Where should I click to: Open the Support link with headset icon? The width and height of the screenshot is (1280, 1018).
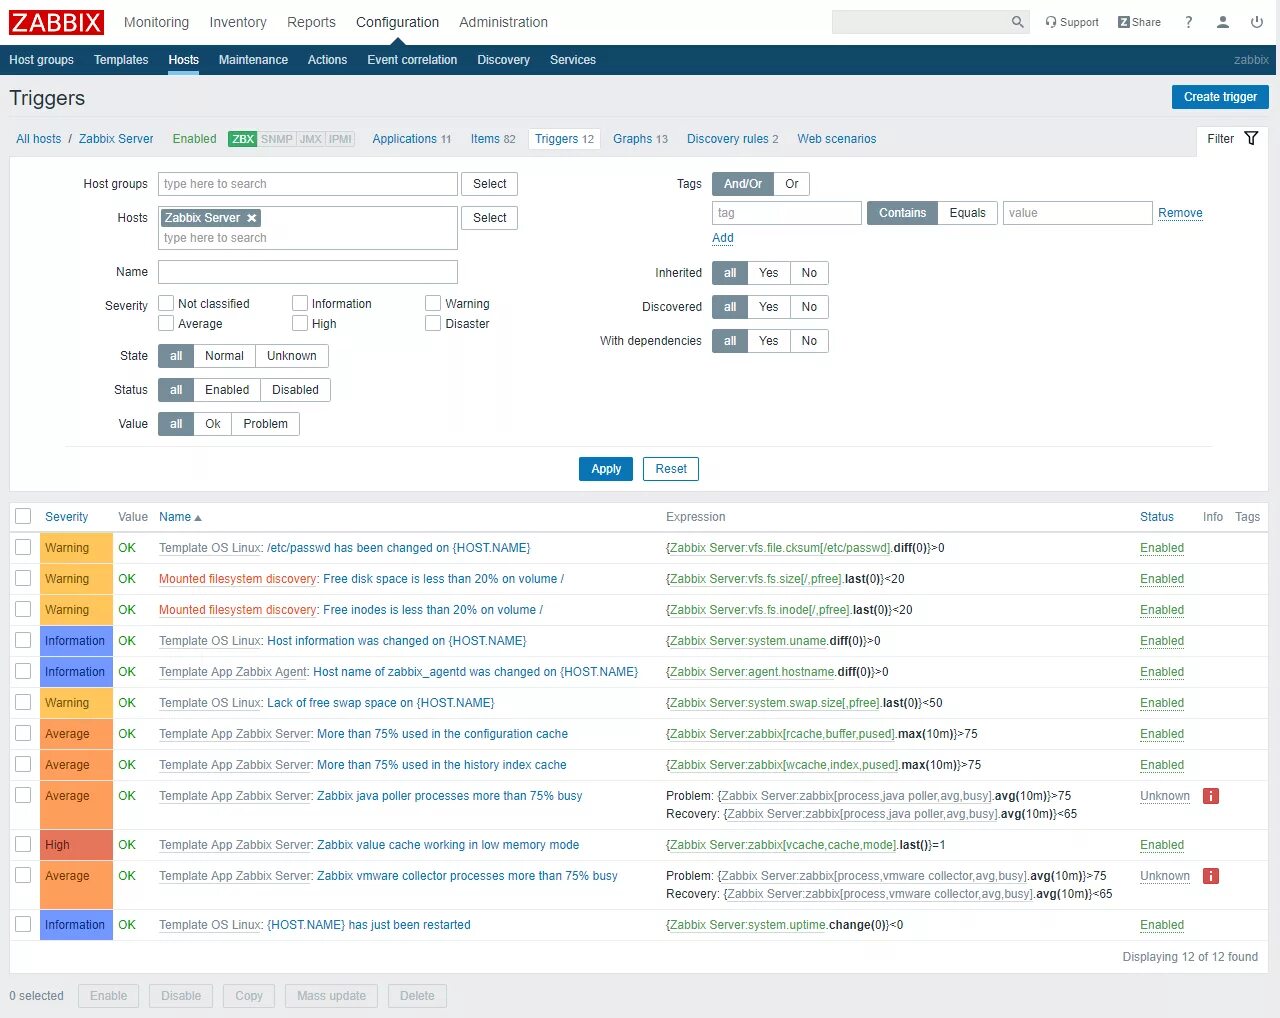pyautogui.click(x=1072, y=22)
